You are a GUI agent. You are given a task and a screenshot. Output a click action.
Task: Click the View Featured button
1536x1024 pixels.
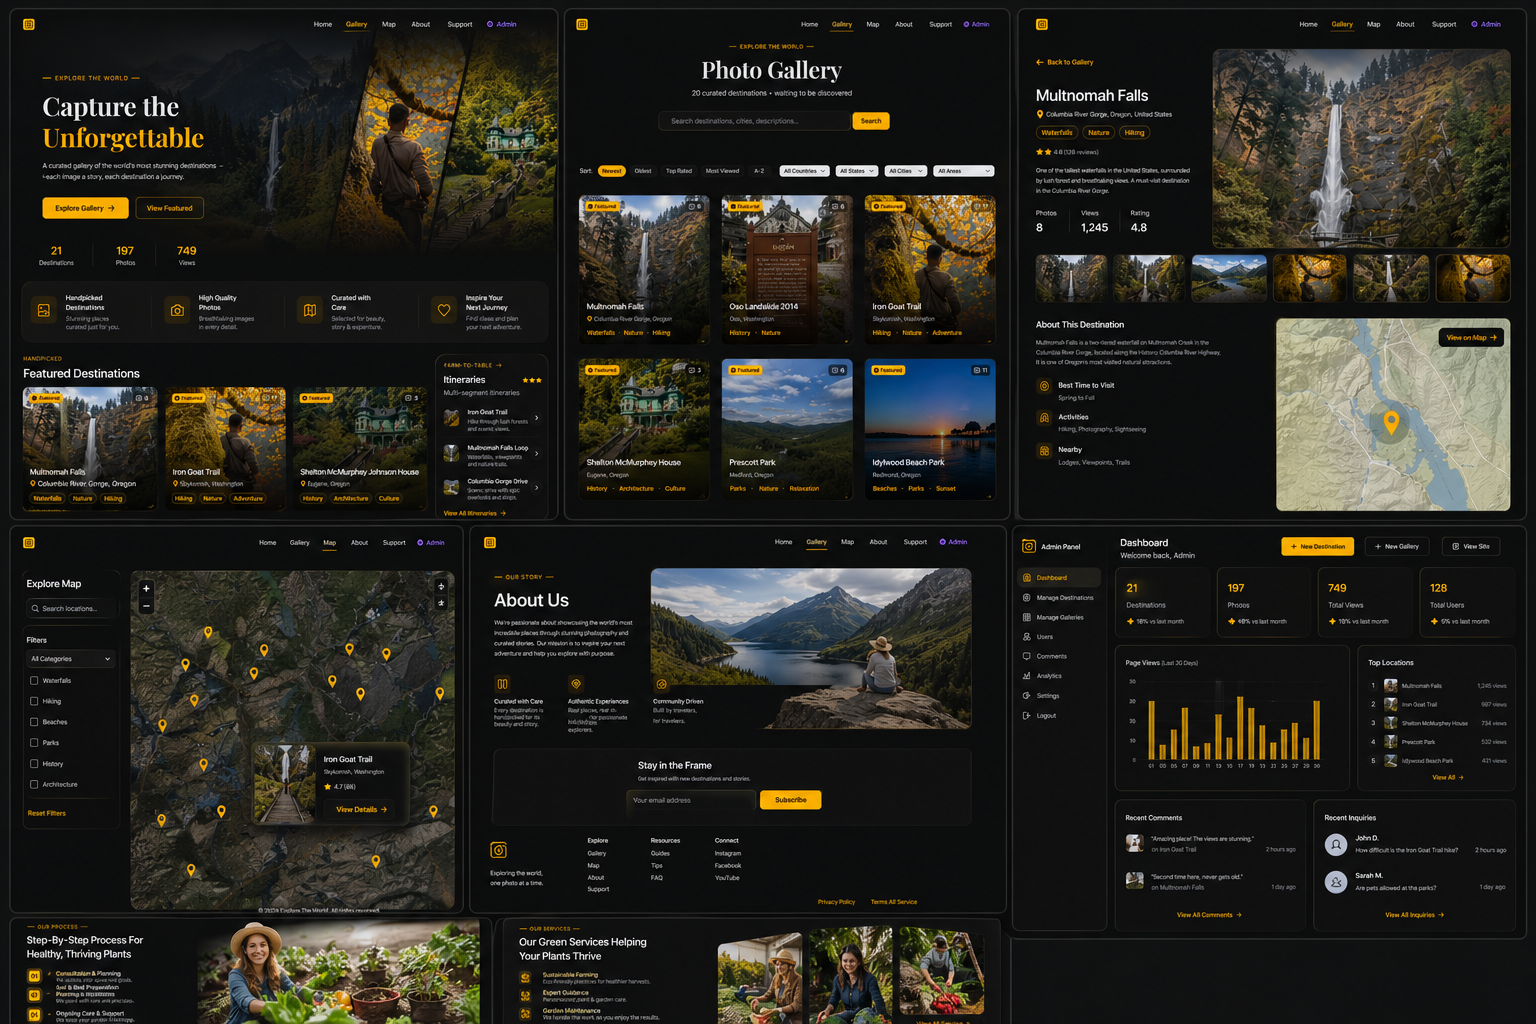(170, 208)
